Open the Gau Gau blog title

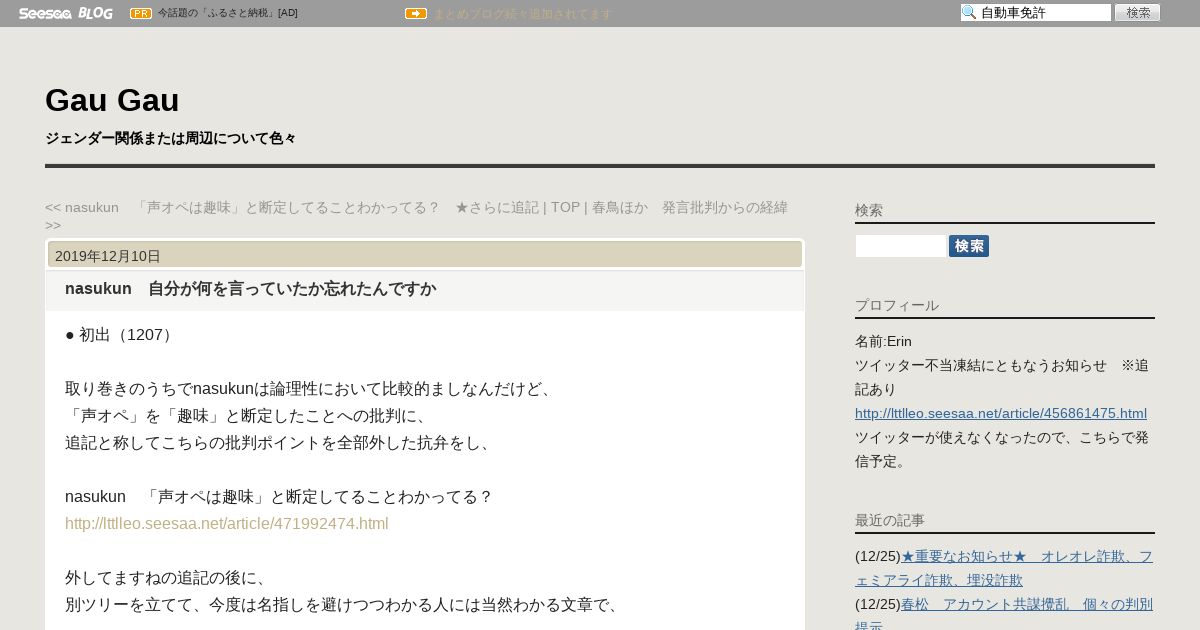click(x=112, y=100)
